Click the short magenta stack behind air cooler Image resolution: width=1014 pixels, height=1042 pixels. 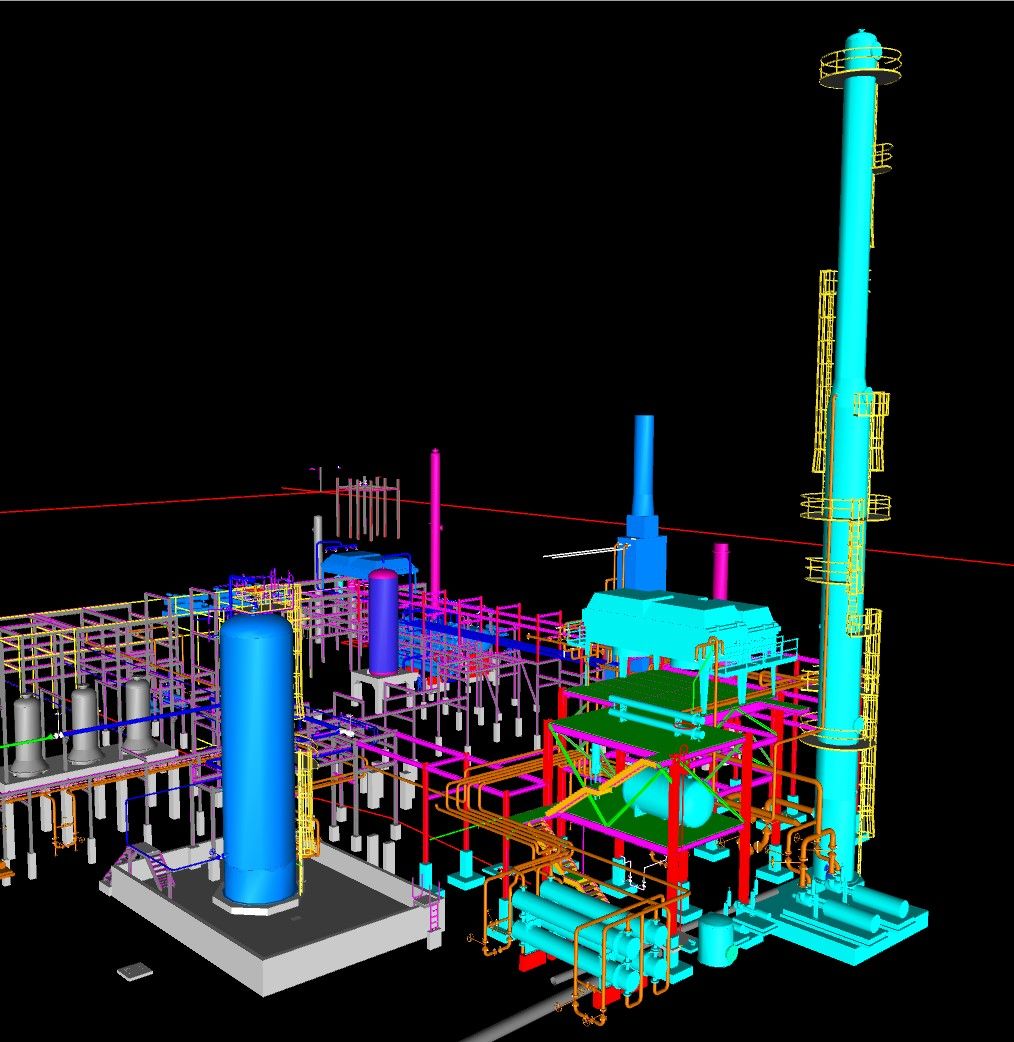coord(720,570)
